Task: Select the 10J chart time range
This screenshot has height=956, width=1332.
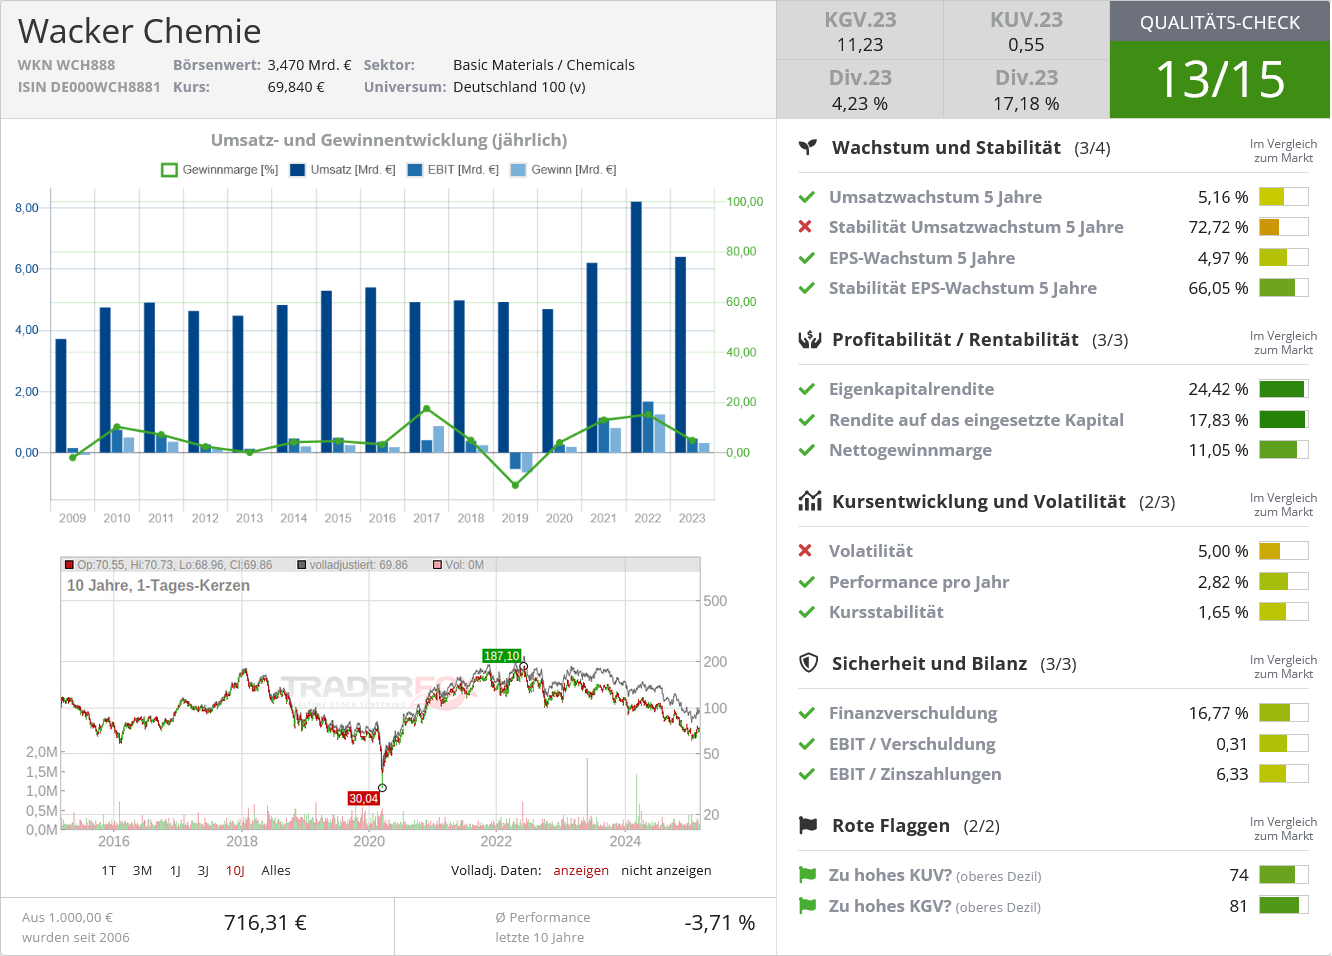Action: tap(235, 871)
